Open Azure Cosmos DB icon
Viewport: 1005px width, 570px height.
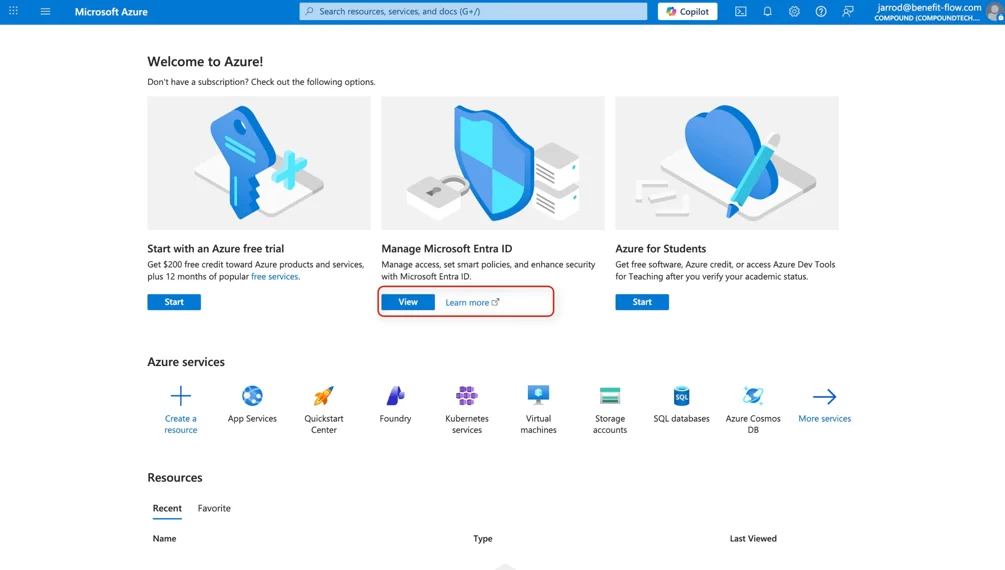[x=753, y=396]
